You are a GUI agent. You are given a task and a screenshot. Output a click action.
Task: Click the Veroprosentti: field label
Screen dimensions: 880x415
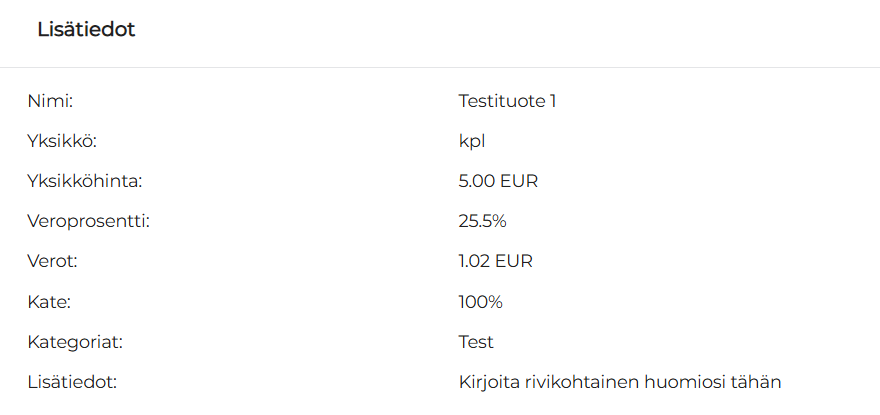88,221
